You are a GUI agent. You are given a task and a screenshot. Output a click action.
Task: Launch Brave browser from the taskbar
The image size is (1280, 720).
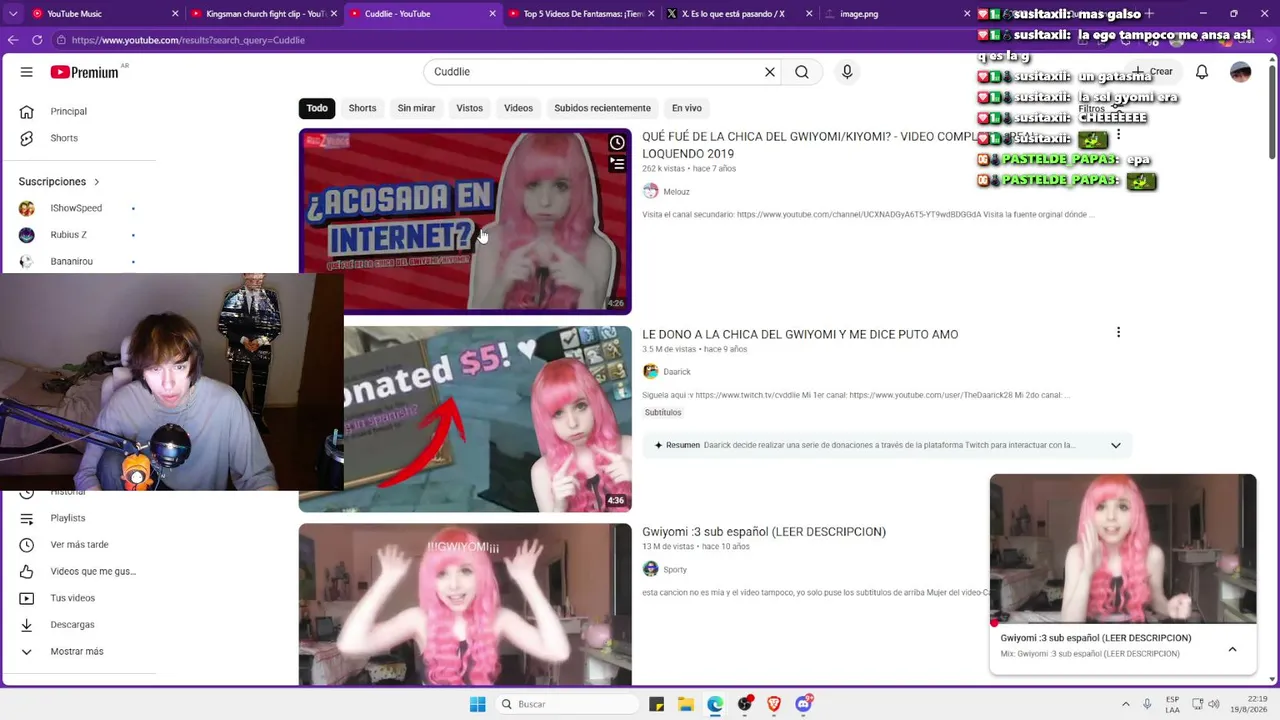[774, 704]
